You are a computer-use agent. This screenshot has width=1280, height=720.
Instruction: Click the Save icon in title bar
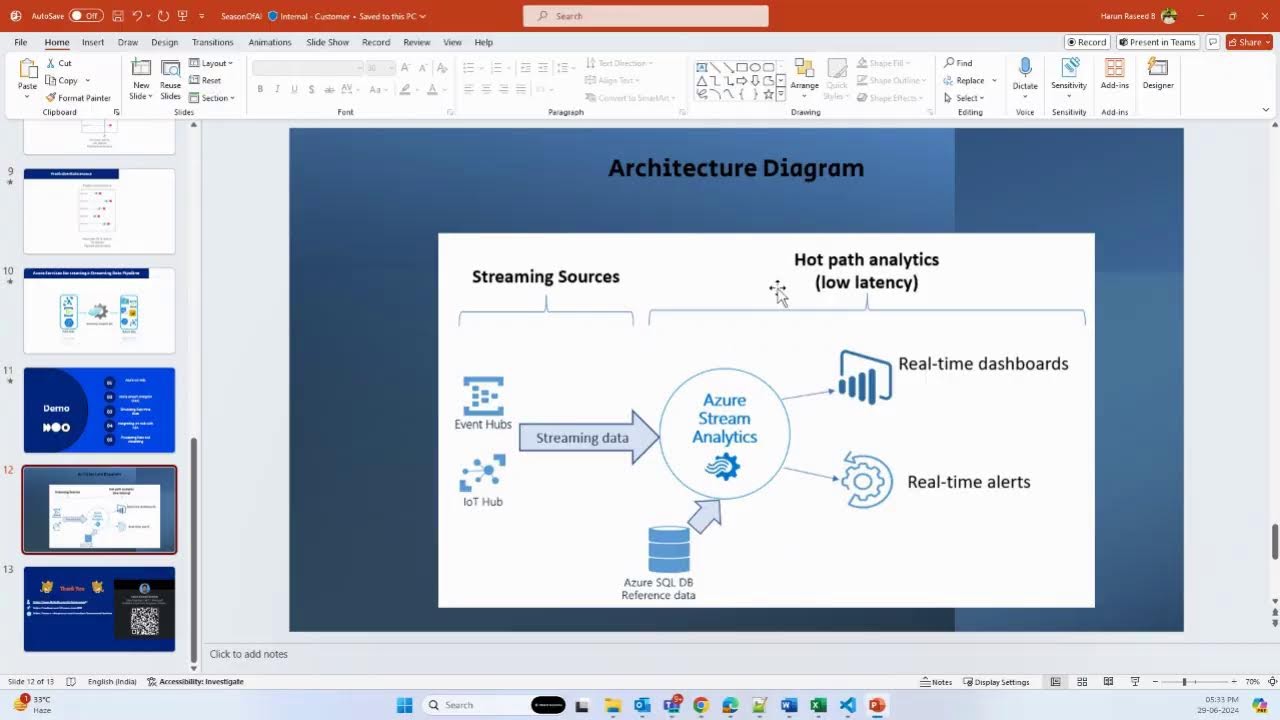click(119, 16)
